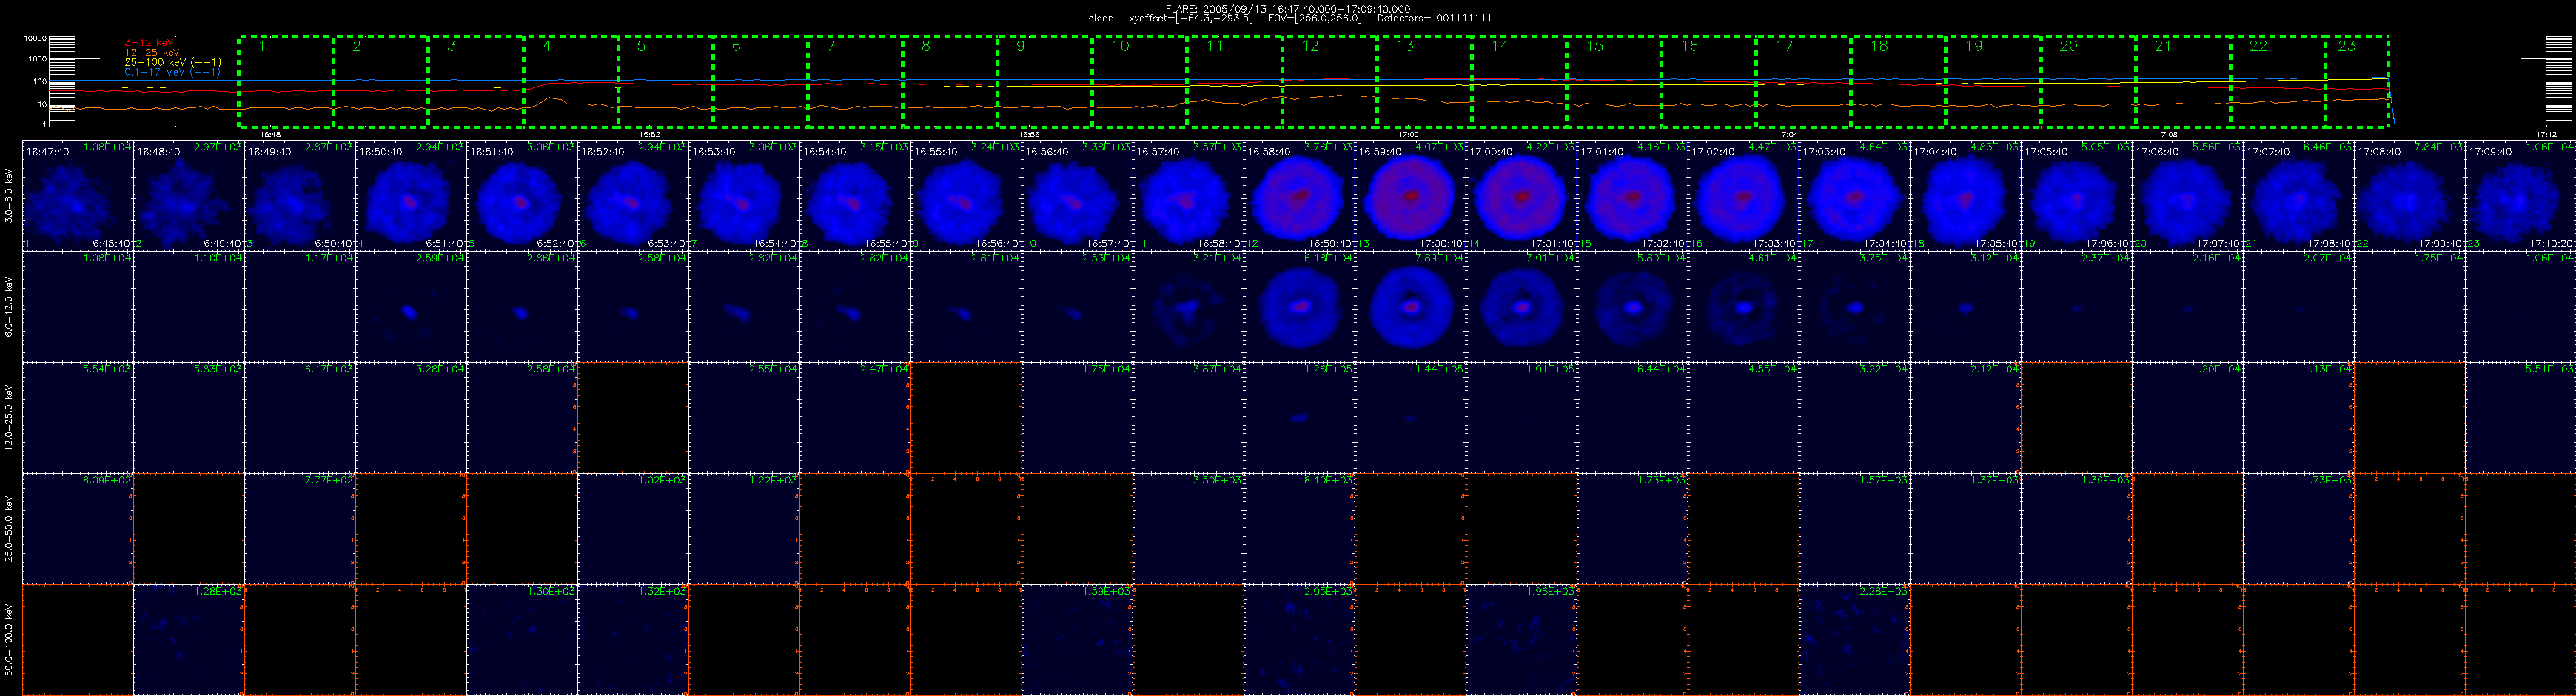Image resolution: width=2576 pixels, height=696 pixels.
Task: Choose the 3.0-6.0 keV image starting 17:01:40
Action: [1633, 195]
